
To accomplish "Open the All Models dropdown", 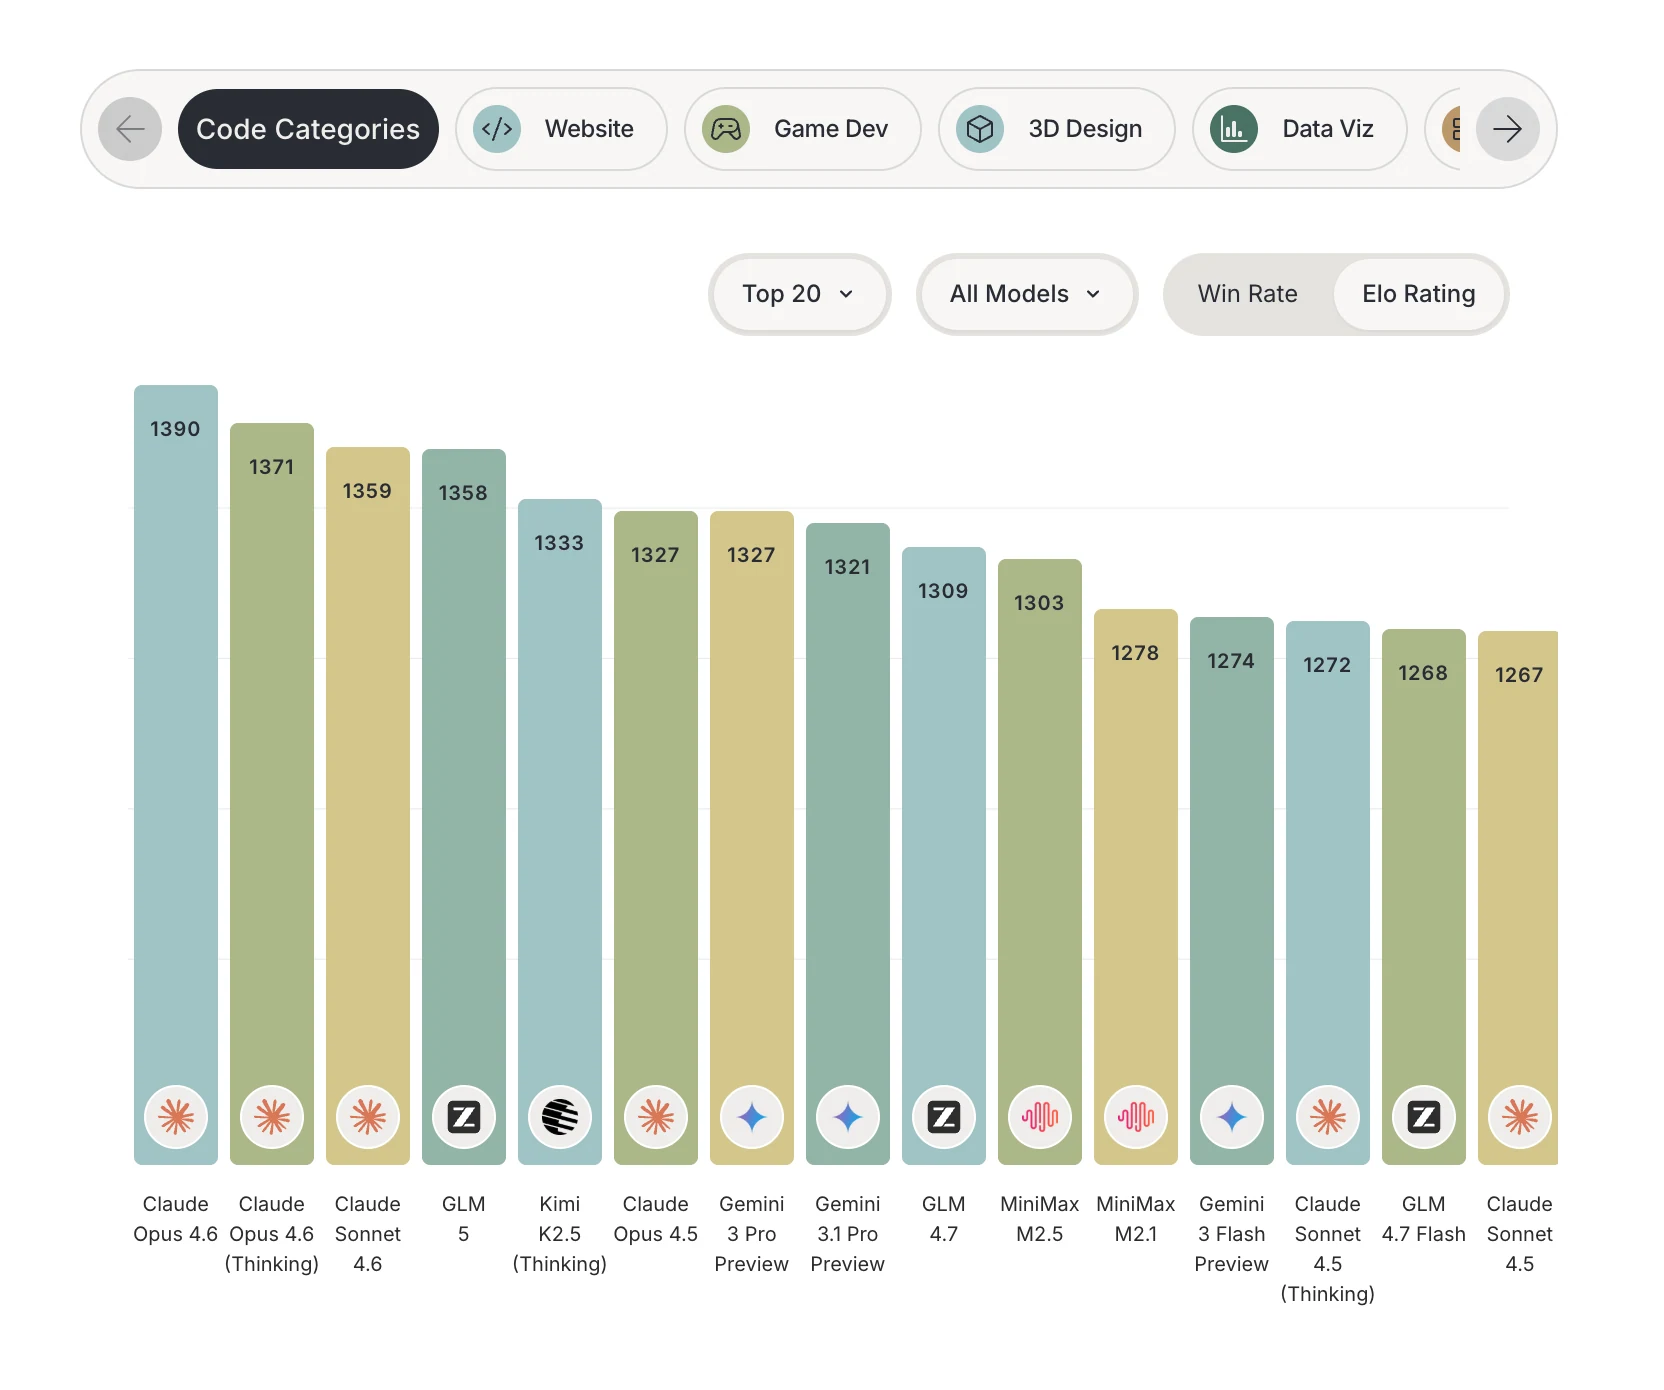I will pyautogui.click(x=1027, y=294).
